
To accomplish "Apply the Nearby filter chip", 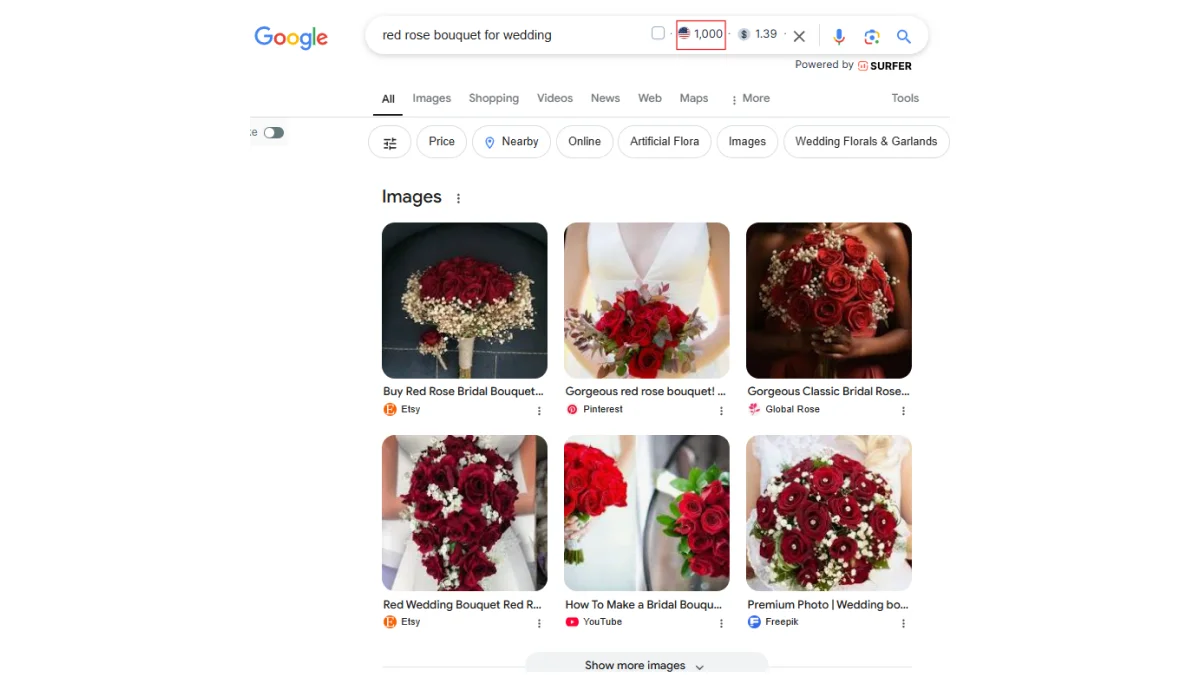I will coord(511,142).
